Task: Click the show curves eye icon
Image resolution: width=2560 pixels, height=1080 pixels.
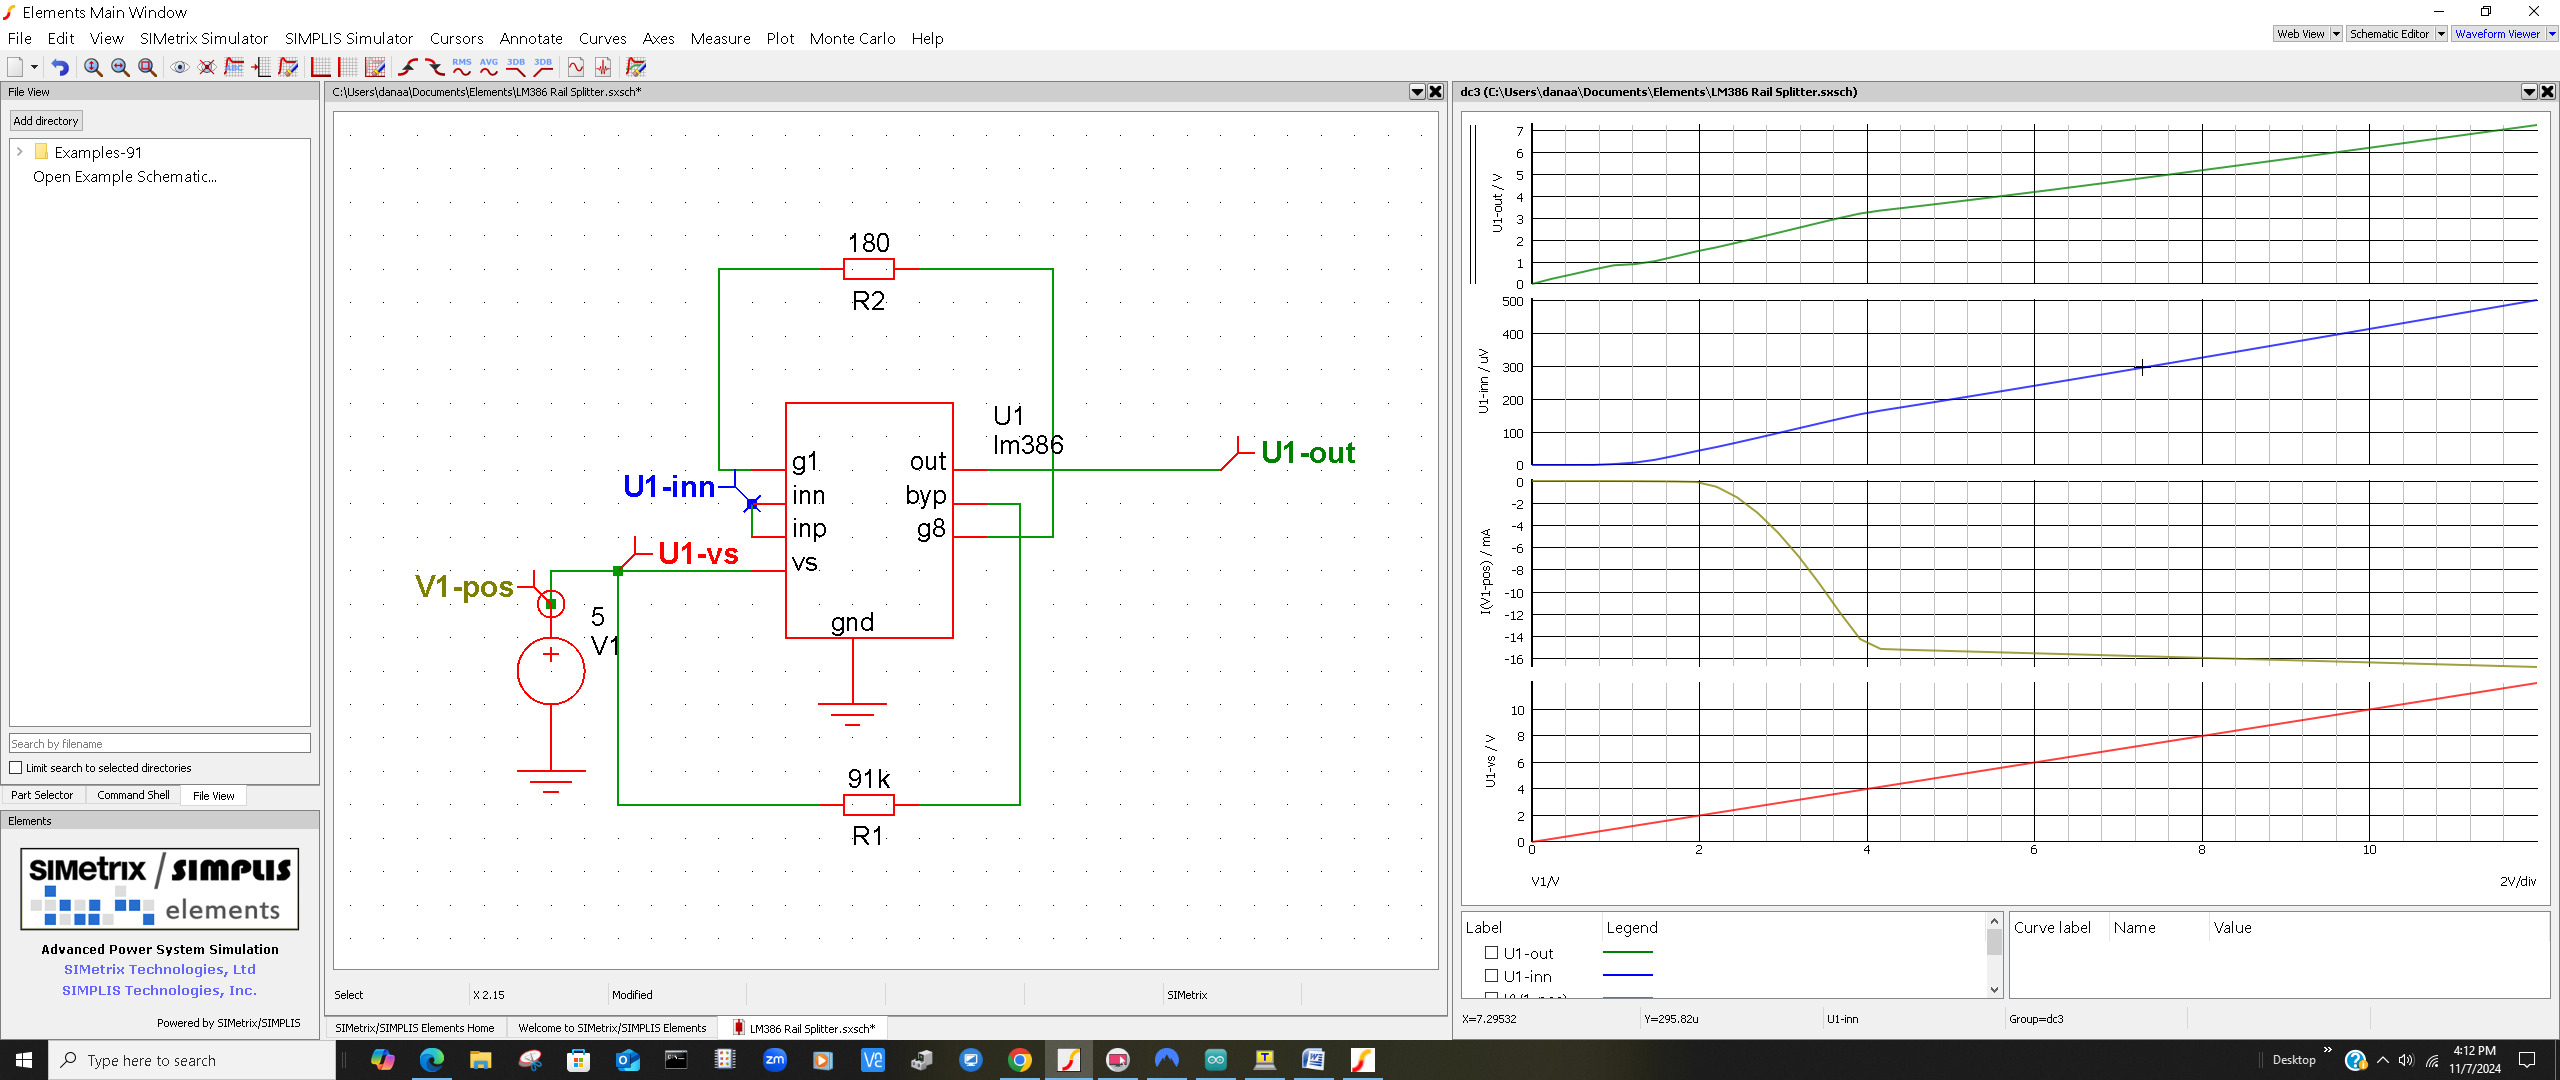Action: point(180,67)
